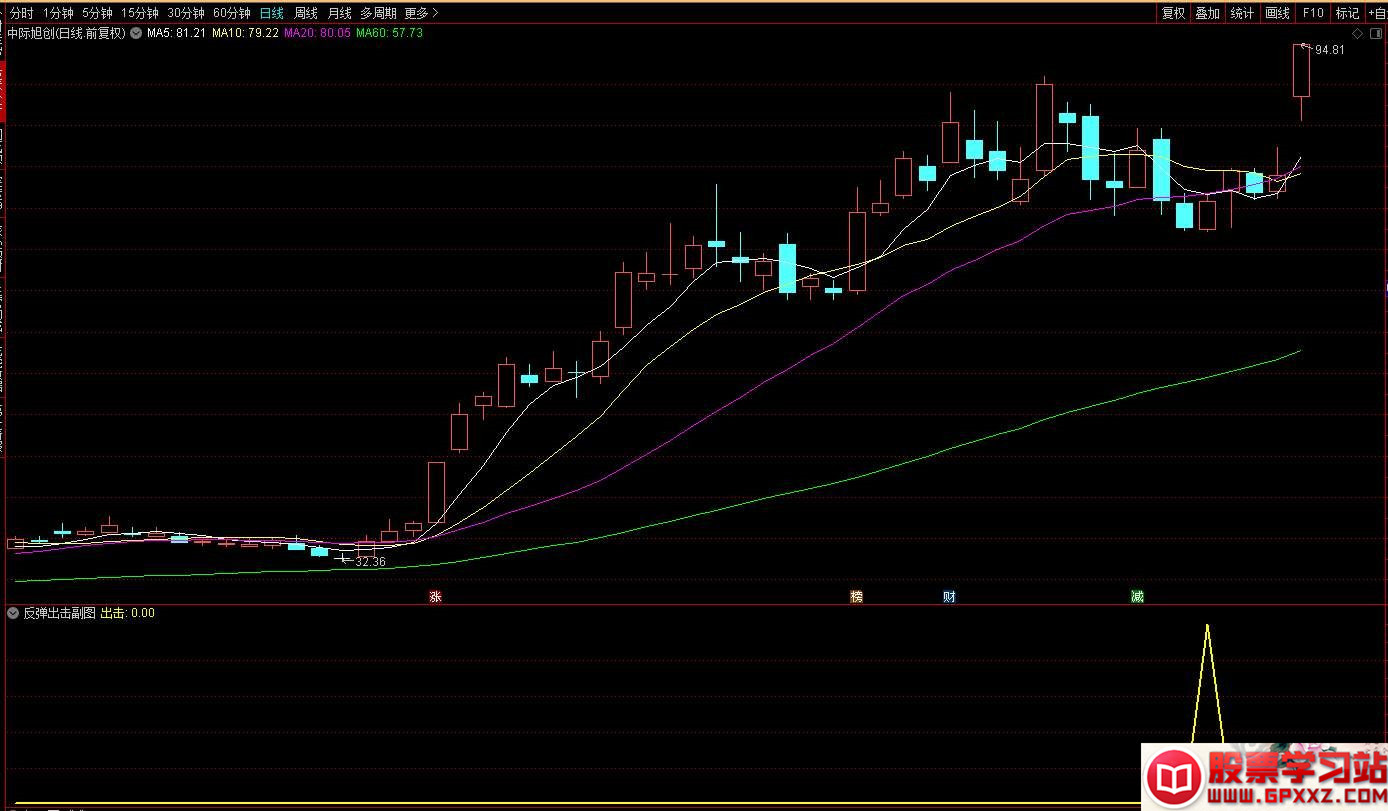Click the 反弹出击副图 indicator name
This screenshot has height=811, width=1388.
coord(60,613)
